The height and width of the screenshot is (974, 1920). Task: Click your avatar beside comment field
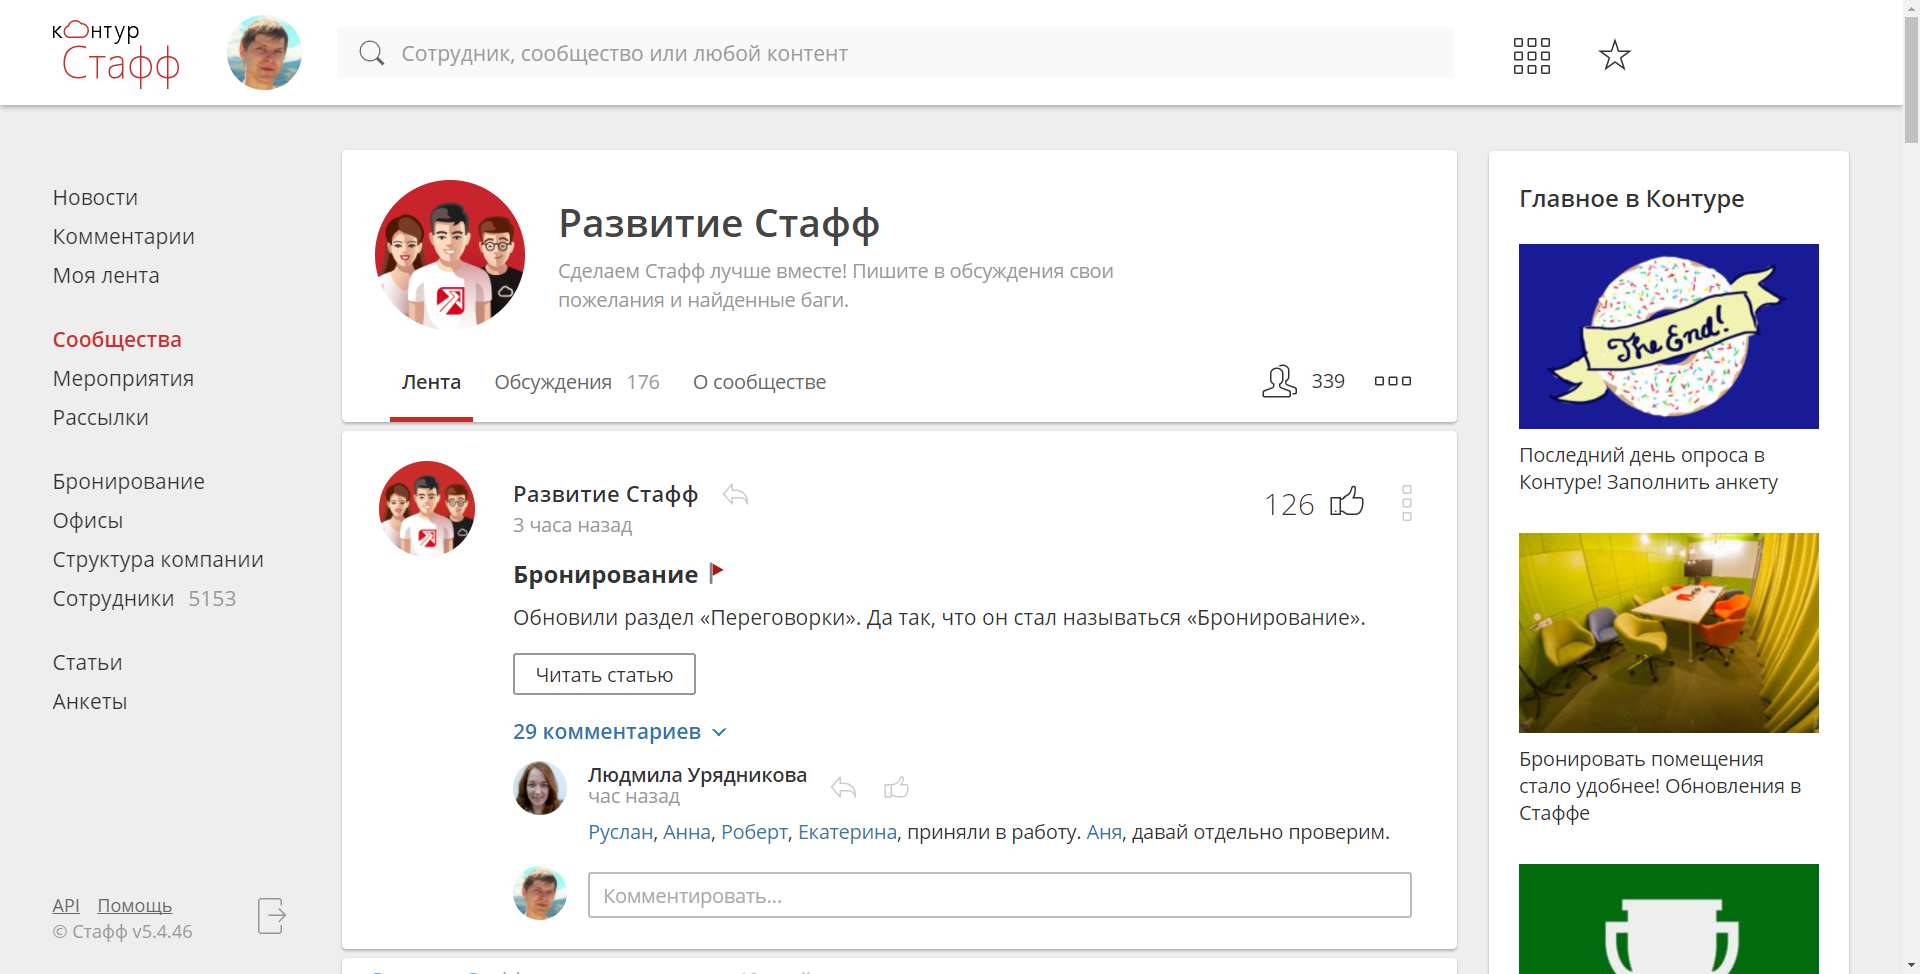540,893
